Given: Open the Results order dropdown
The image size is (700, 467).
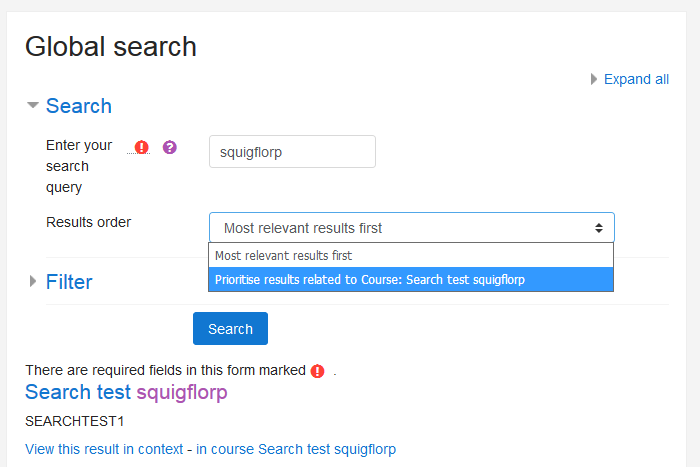Looking at the screenshot, I should [412, 228].
